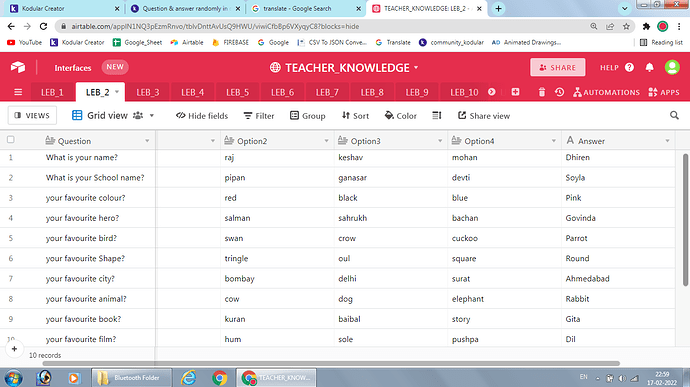Image resolution: width=690 pixels, height=387 pixels.
Task: Toggle the select-all records checkbox
Action: click(x=11, y=140)
